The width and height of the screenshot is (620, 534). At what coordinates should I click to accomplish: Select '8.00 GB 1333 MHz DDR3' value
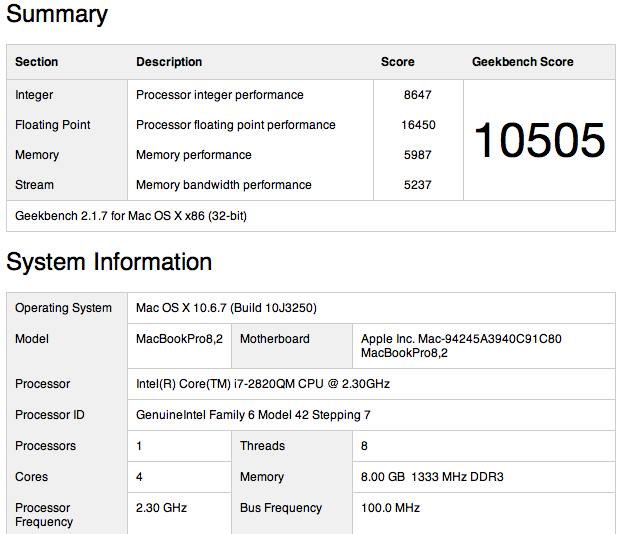(x=432, y=477)
